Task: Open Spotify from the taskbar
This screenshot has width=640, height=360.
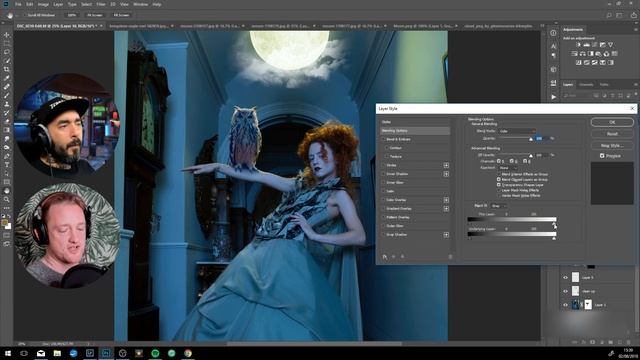Action: (155, 353)
